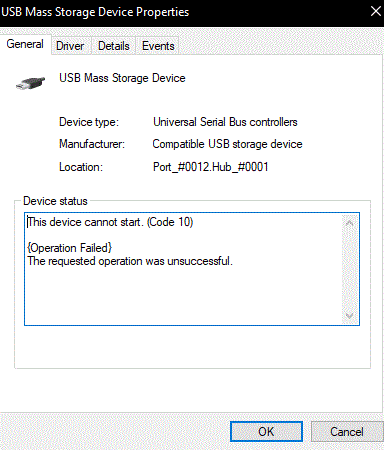This screenshot has height=450, width=384.
Task: Click the Cancel button
Action: pos(347,432)
